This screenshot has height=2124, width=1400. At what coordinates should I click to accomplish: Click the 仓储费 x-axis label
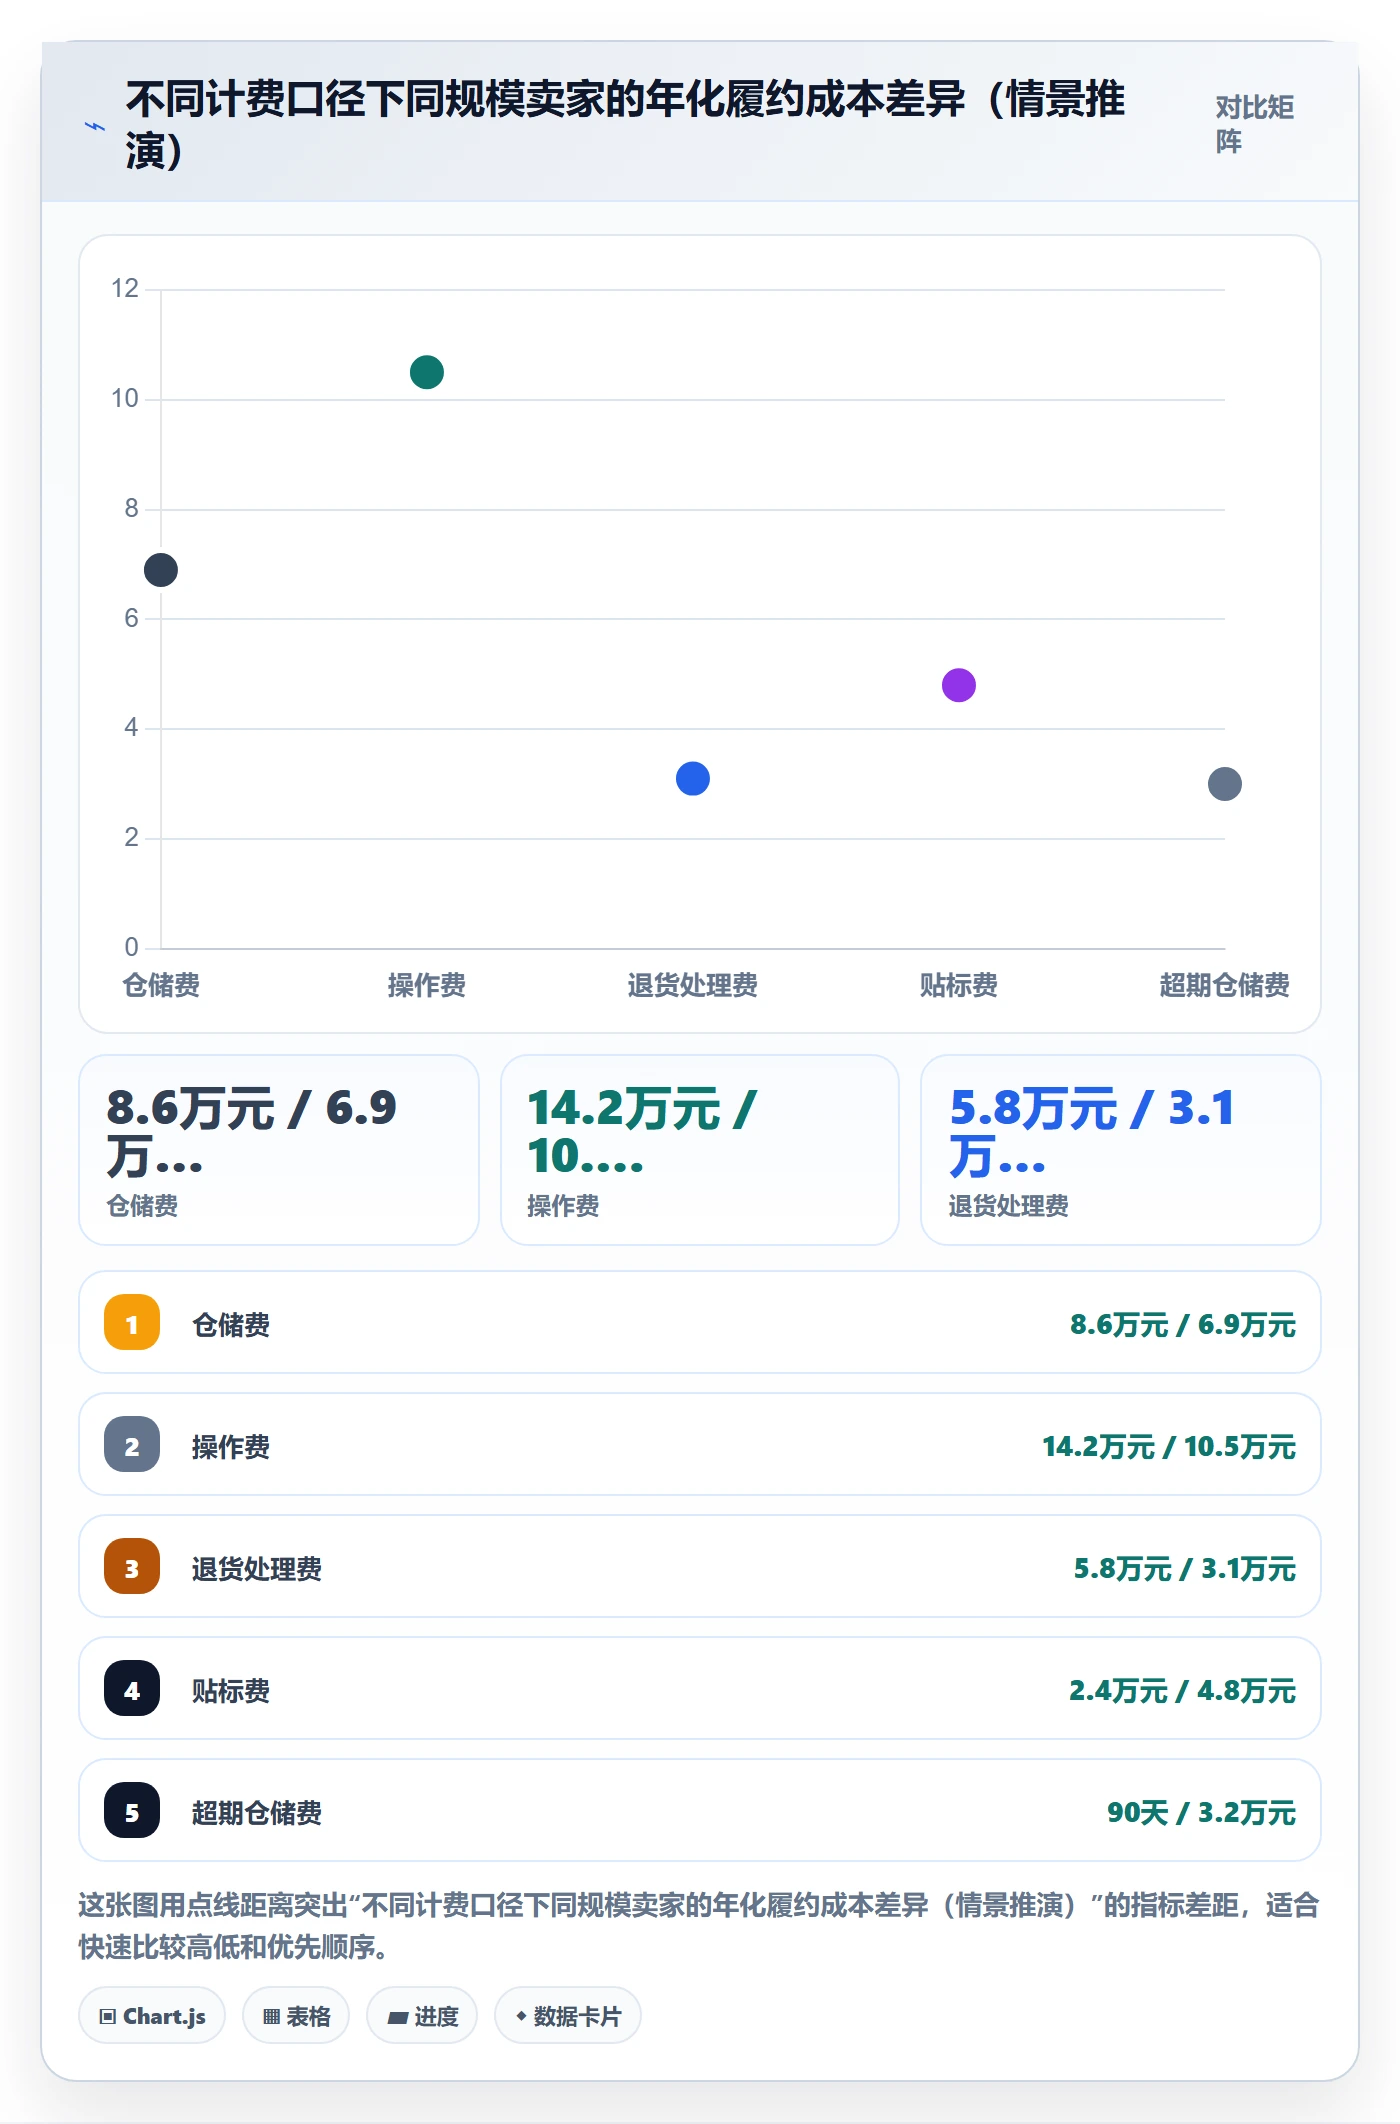point(161,985)
